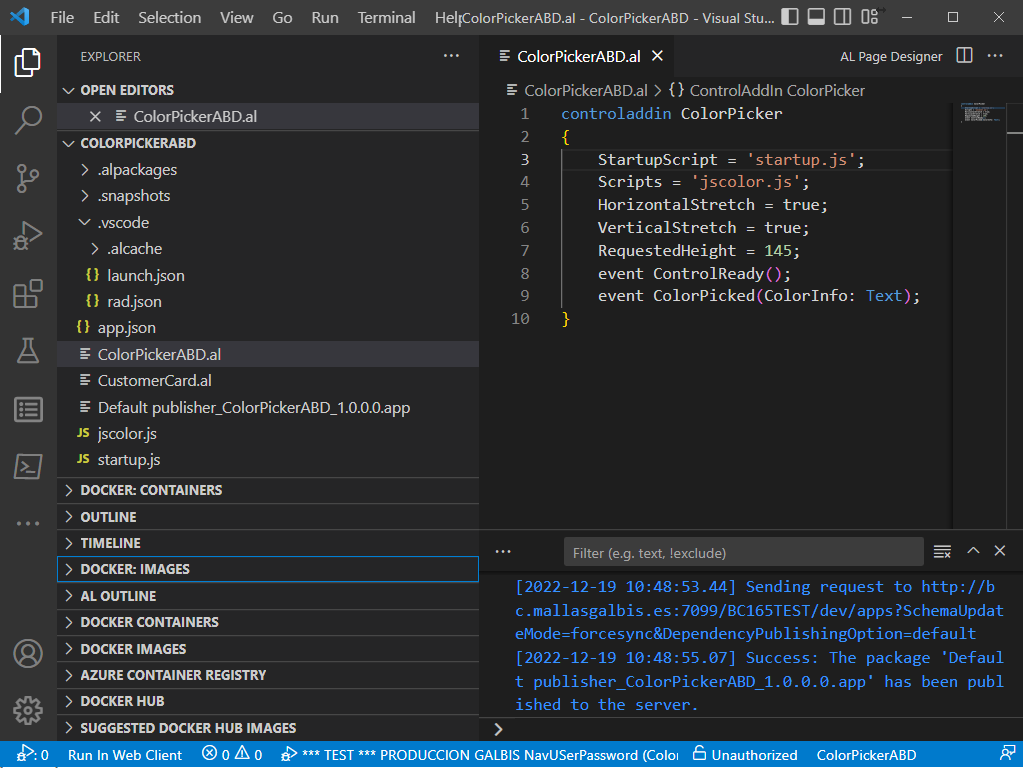The image size is (1023, 768).
Task: Expand the Azure Container Registry section
Action: click(268, 675)
